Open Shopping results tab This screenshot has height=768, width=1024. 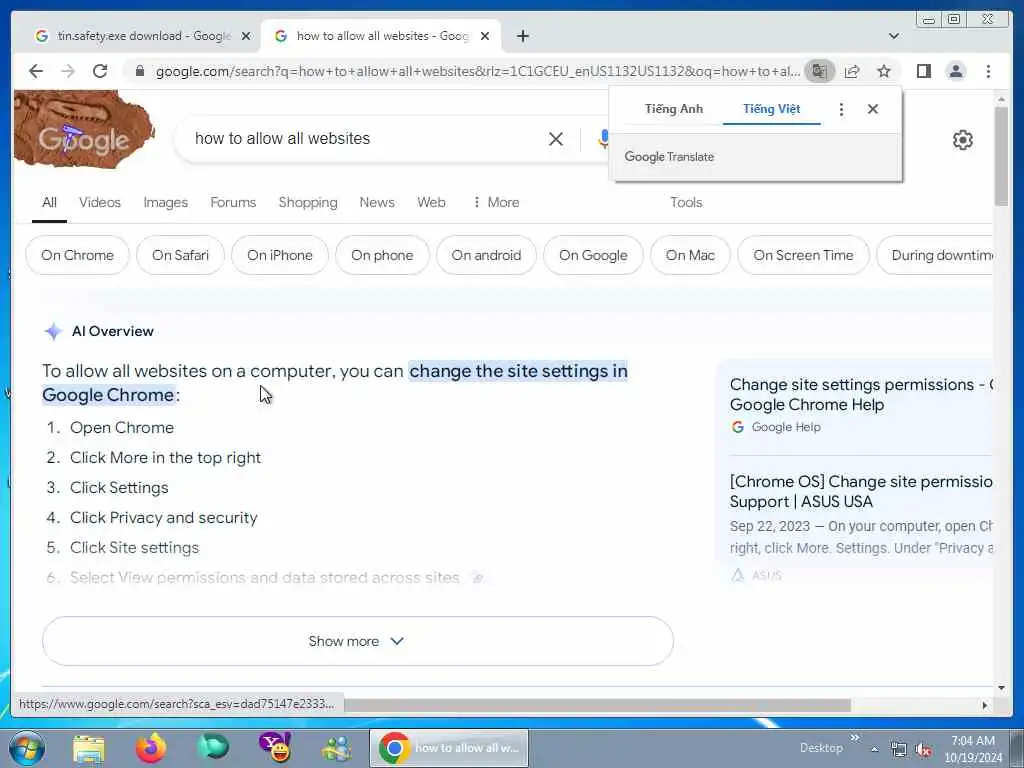coord(308,202)
